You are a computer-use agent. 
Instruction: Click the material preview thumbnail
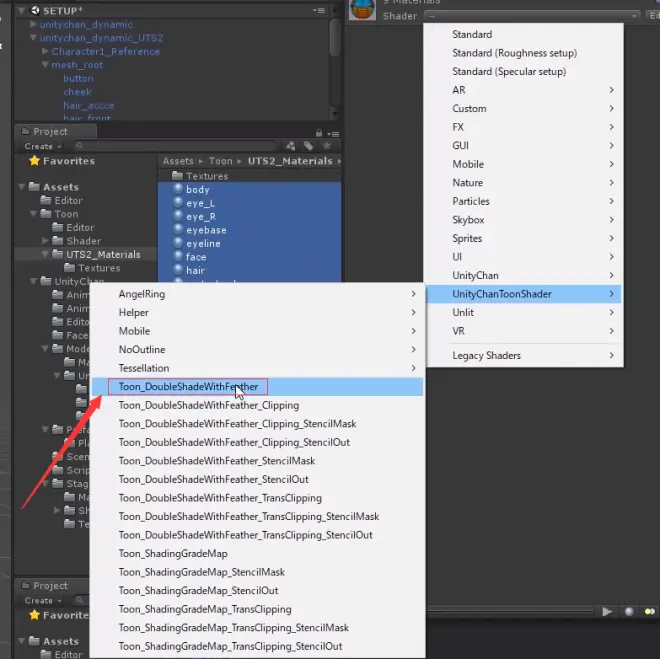(x=362, y=10)
